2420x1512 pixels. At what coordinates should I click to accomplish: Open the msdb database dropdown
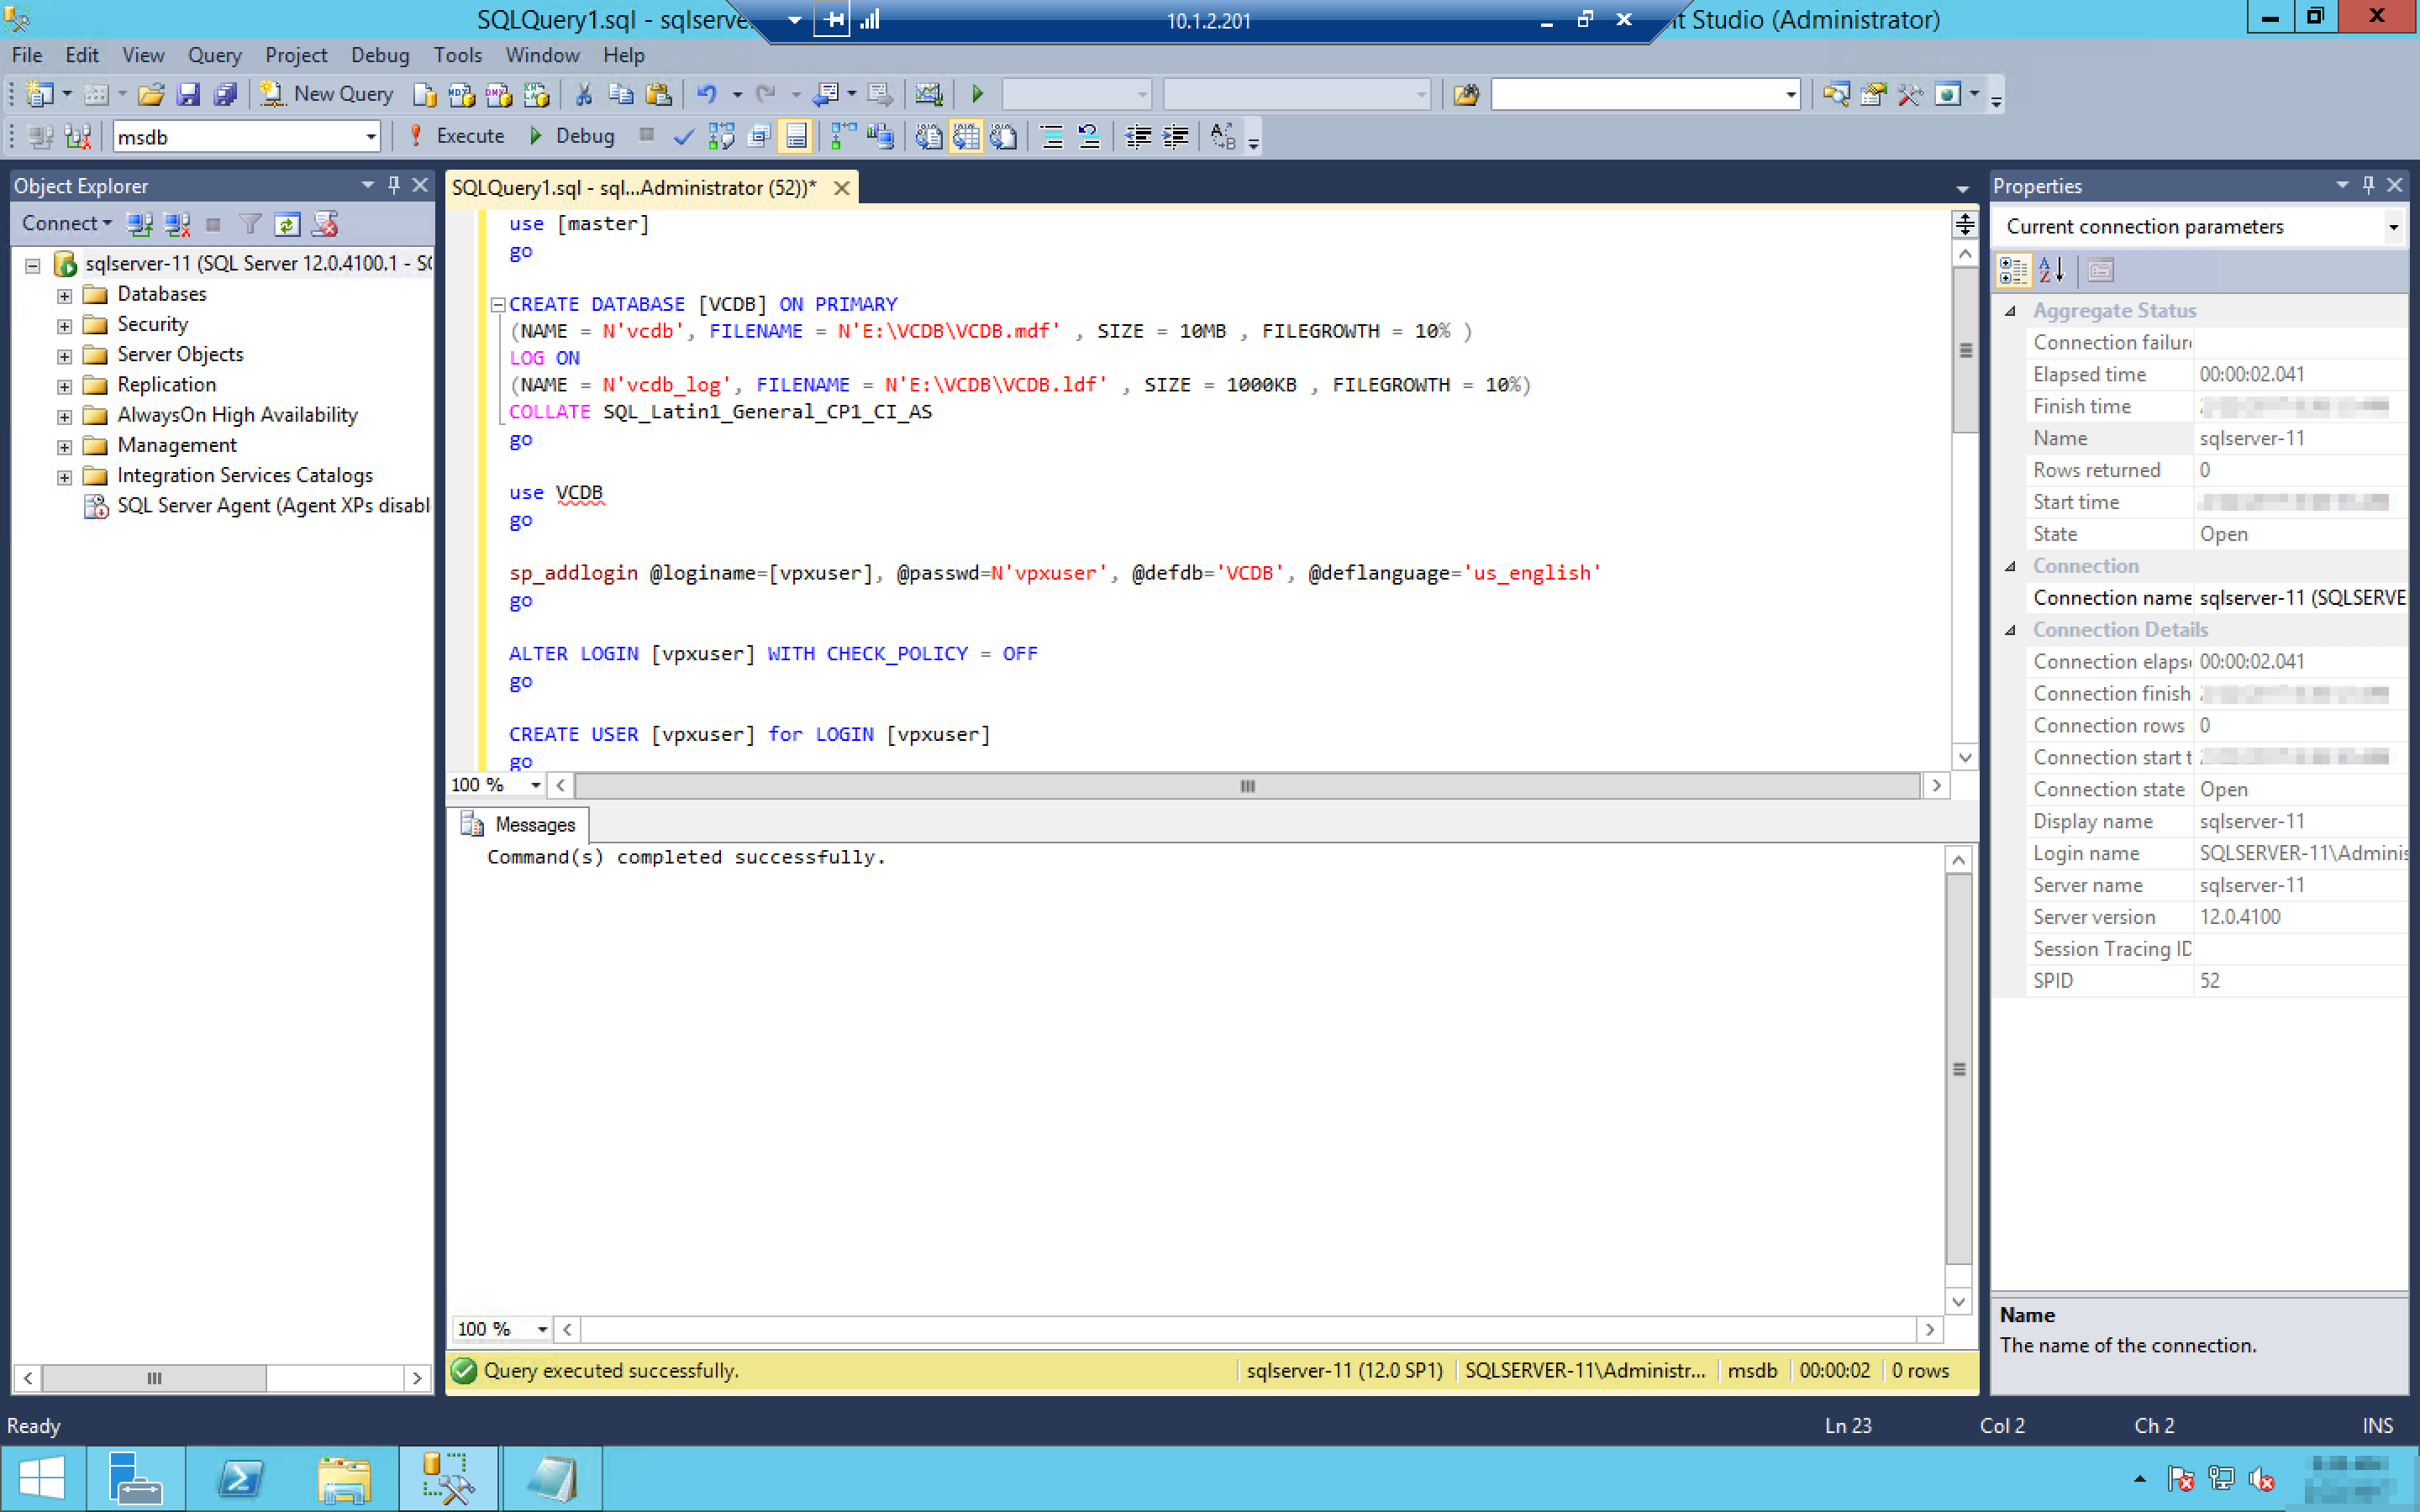pos(370,137)
